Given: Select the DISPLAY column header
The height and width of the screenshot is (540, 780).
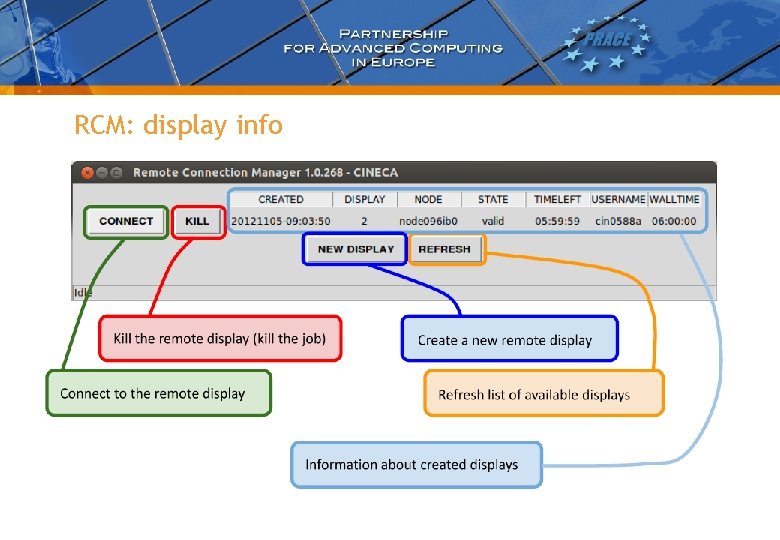Looking at the screenshot, I should [x=365, y=199].
